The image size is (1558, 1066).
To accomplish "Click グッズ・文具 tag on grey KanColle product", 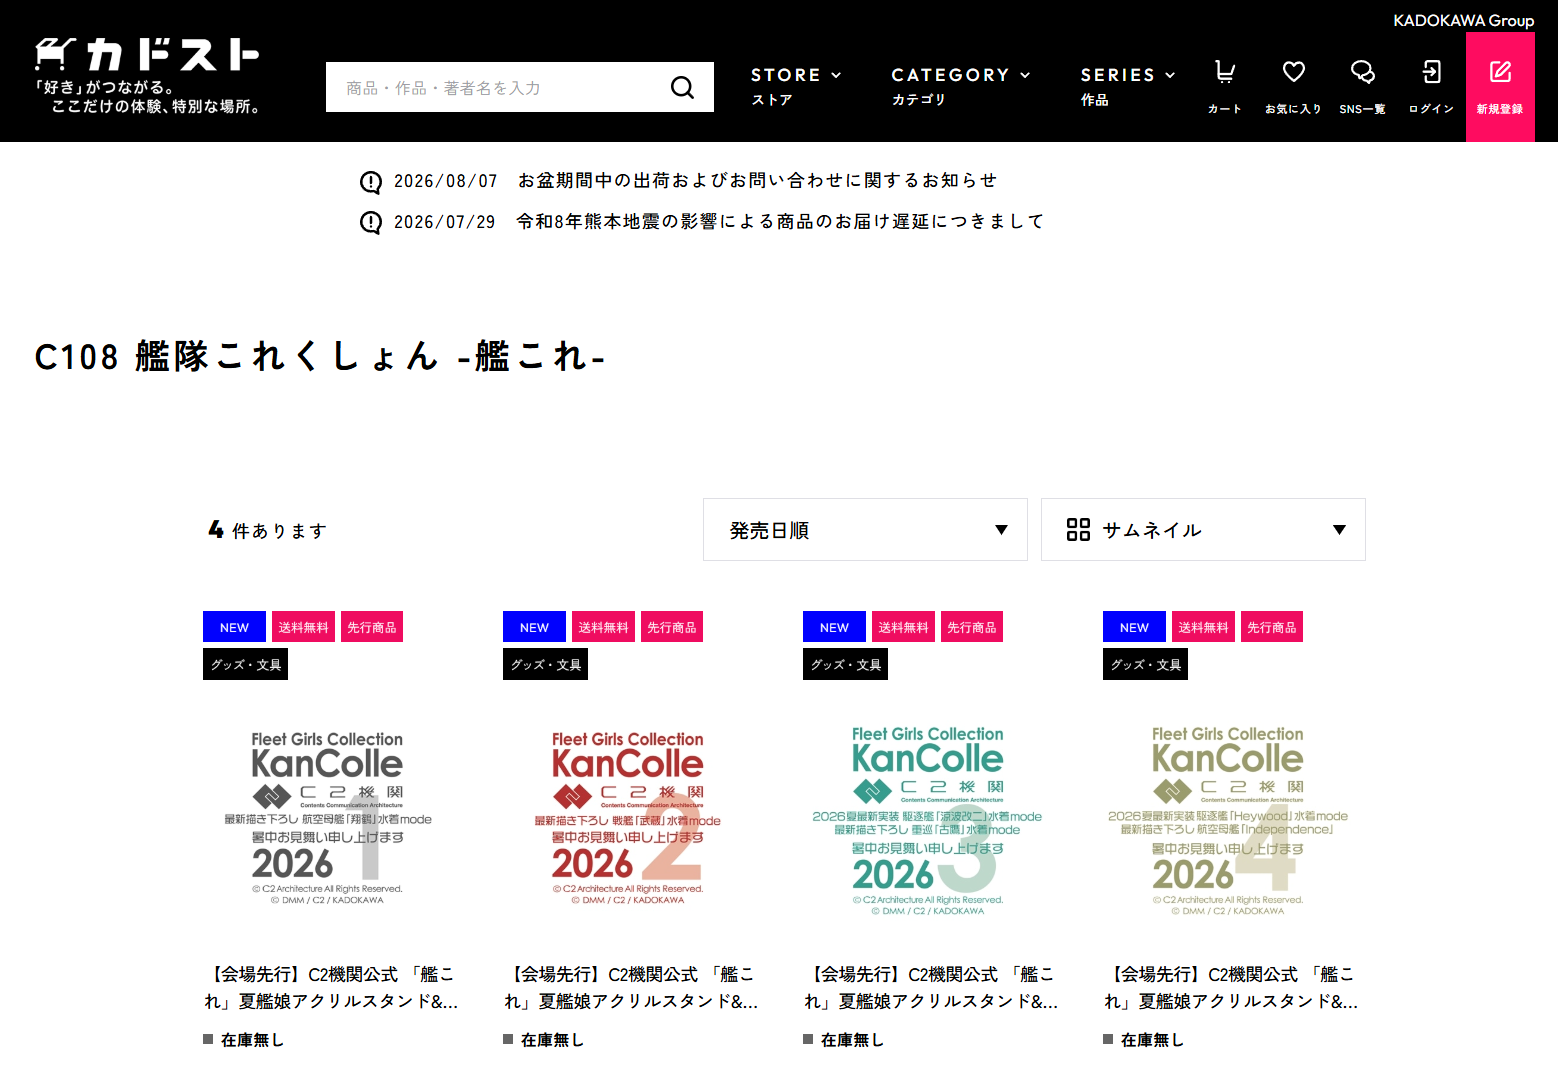I will click(x=245, y=664).
